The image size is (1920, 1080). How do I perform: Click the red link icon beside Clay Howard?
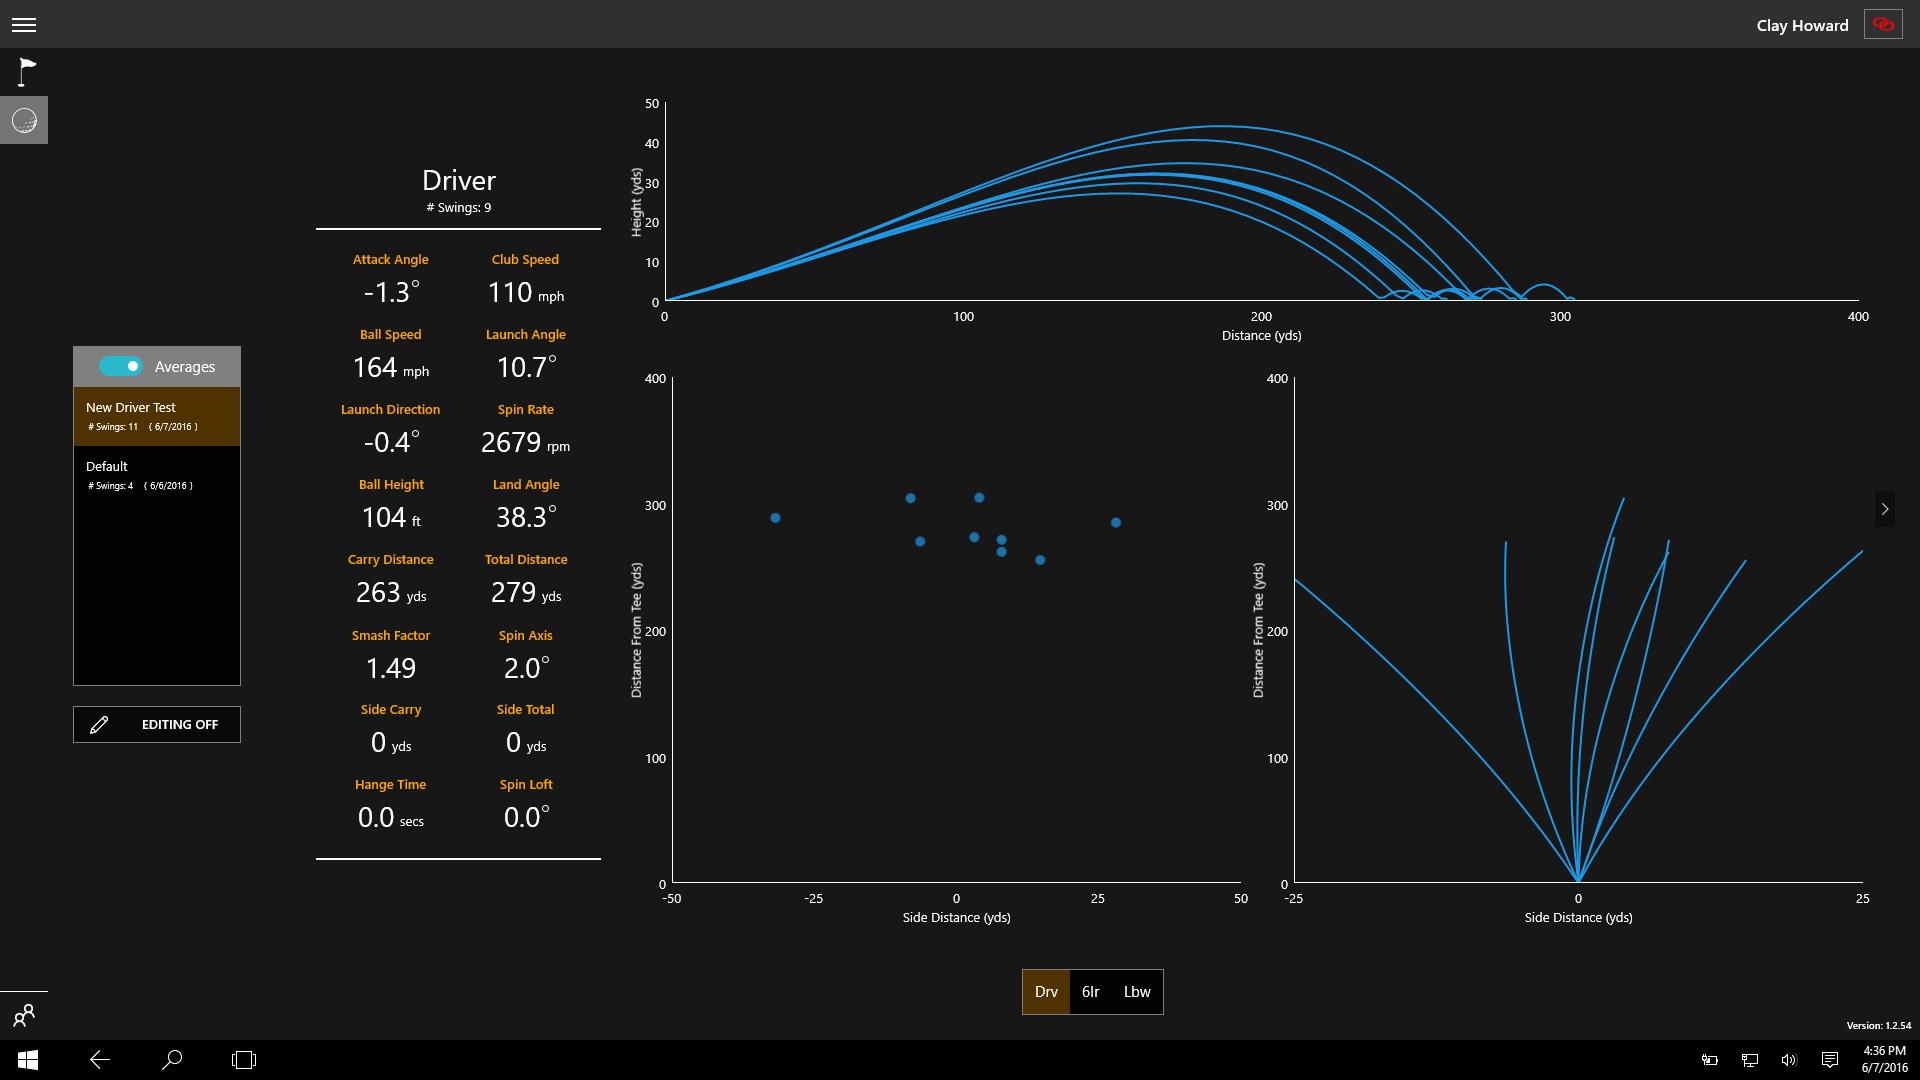point(1883,25)
